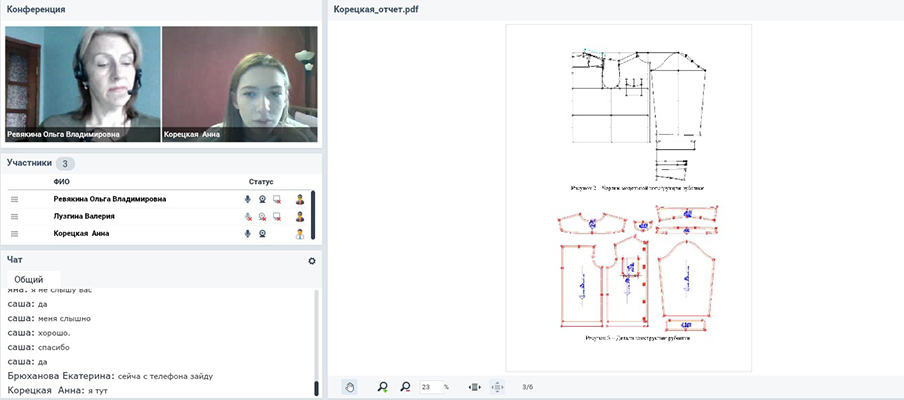Open row menu for Ревякина Ольга Владимировна

15,199
